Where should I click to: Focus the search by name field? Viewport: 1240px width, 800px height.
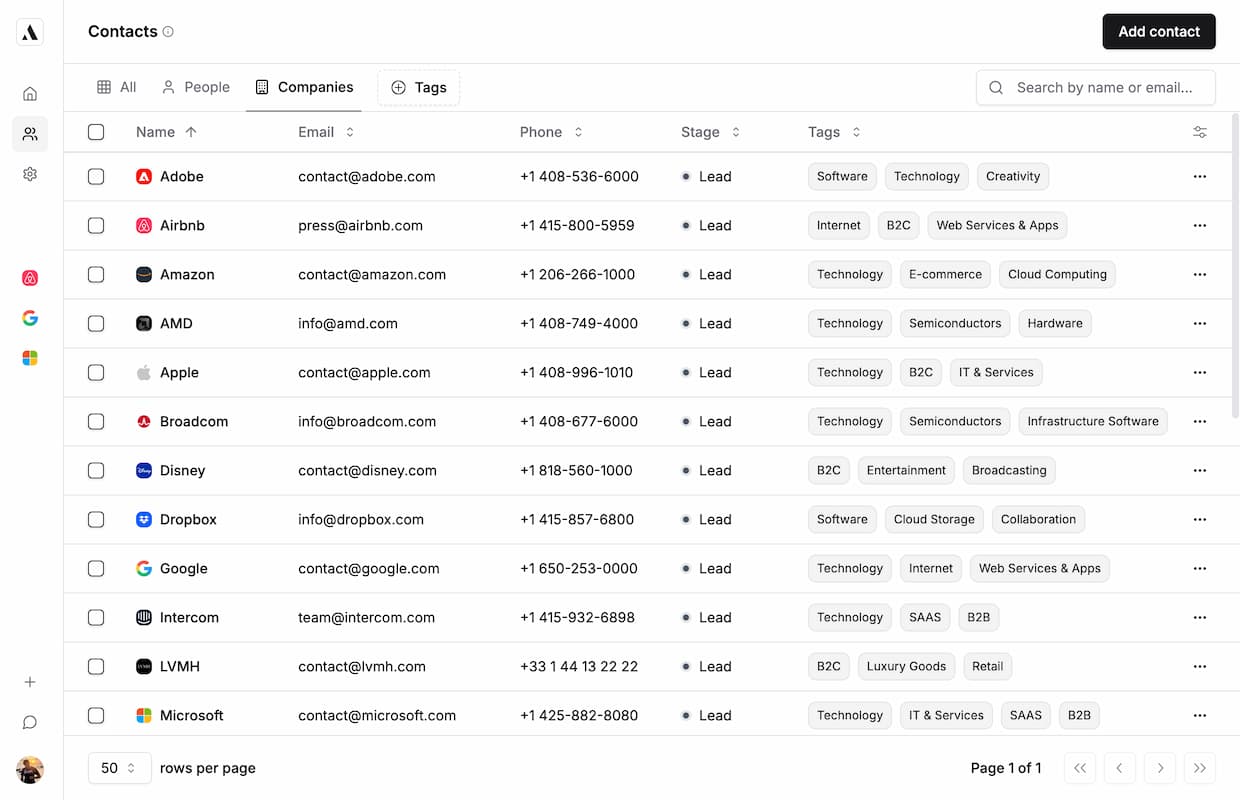pos(1105,87)
